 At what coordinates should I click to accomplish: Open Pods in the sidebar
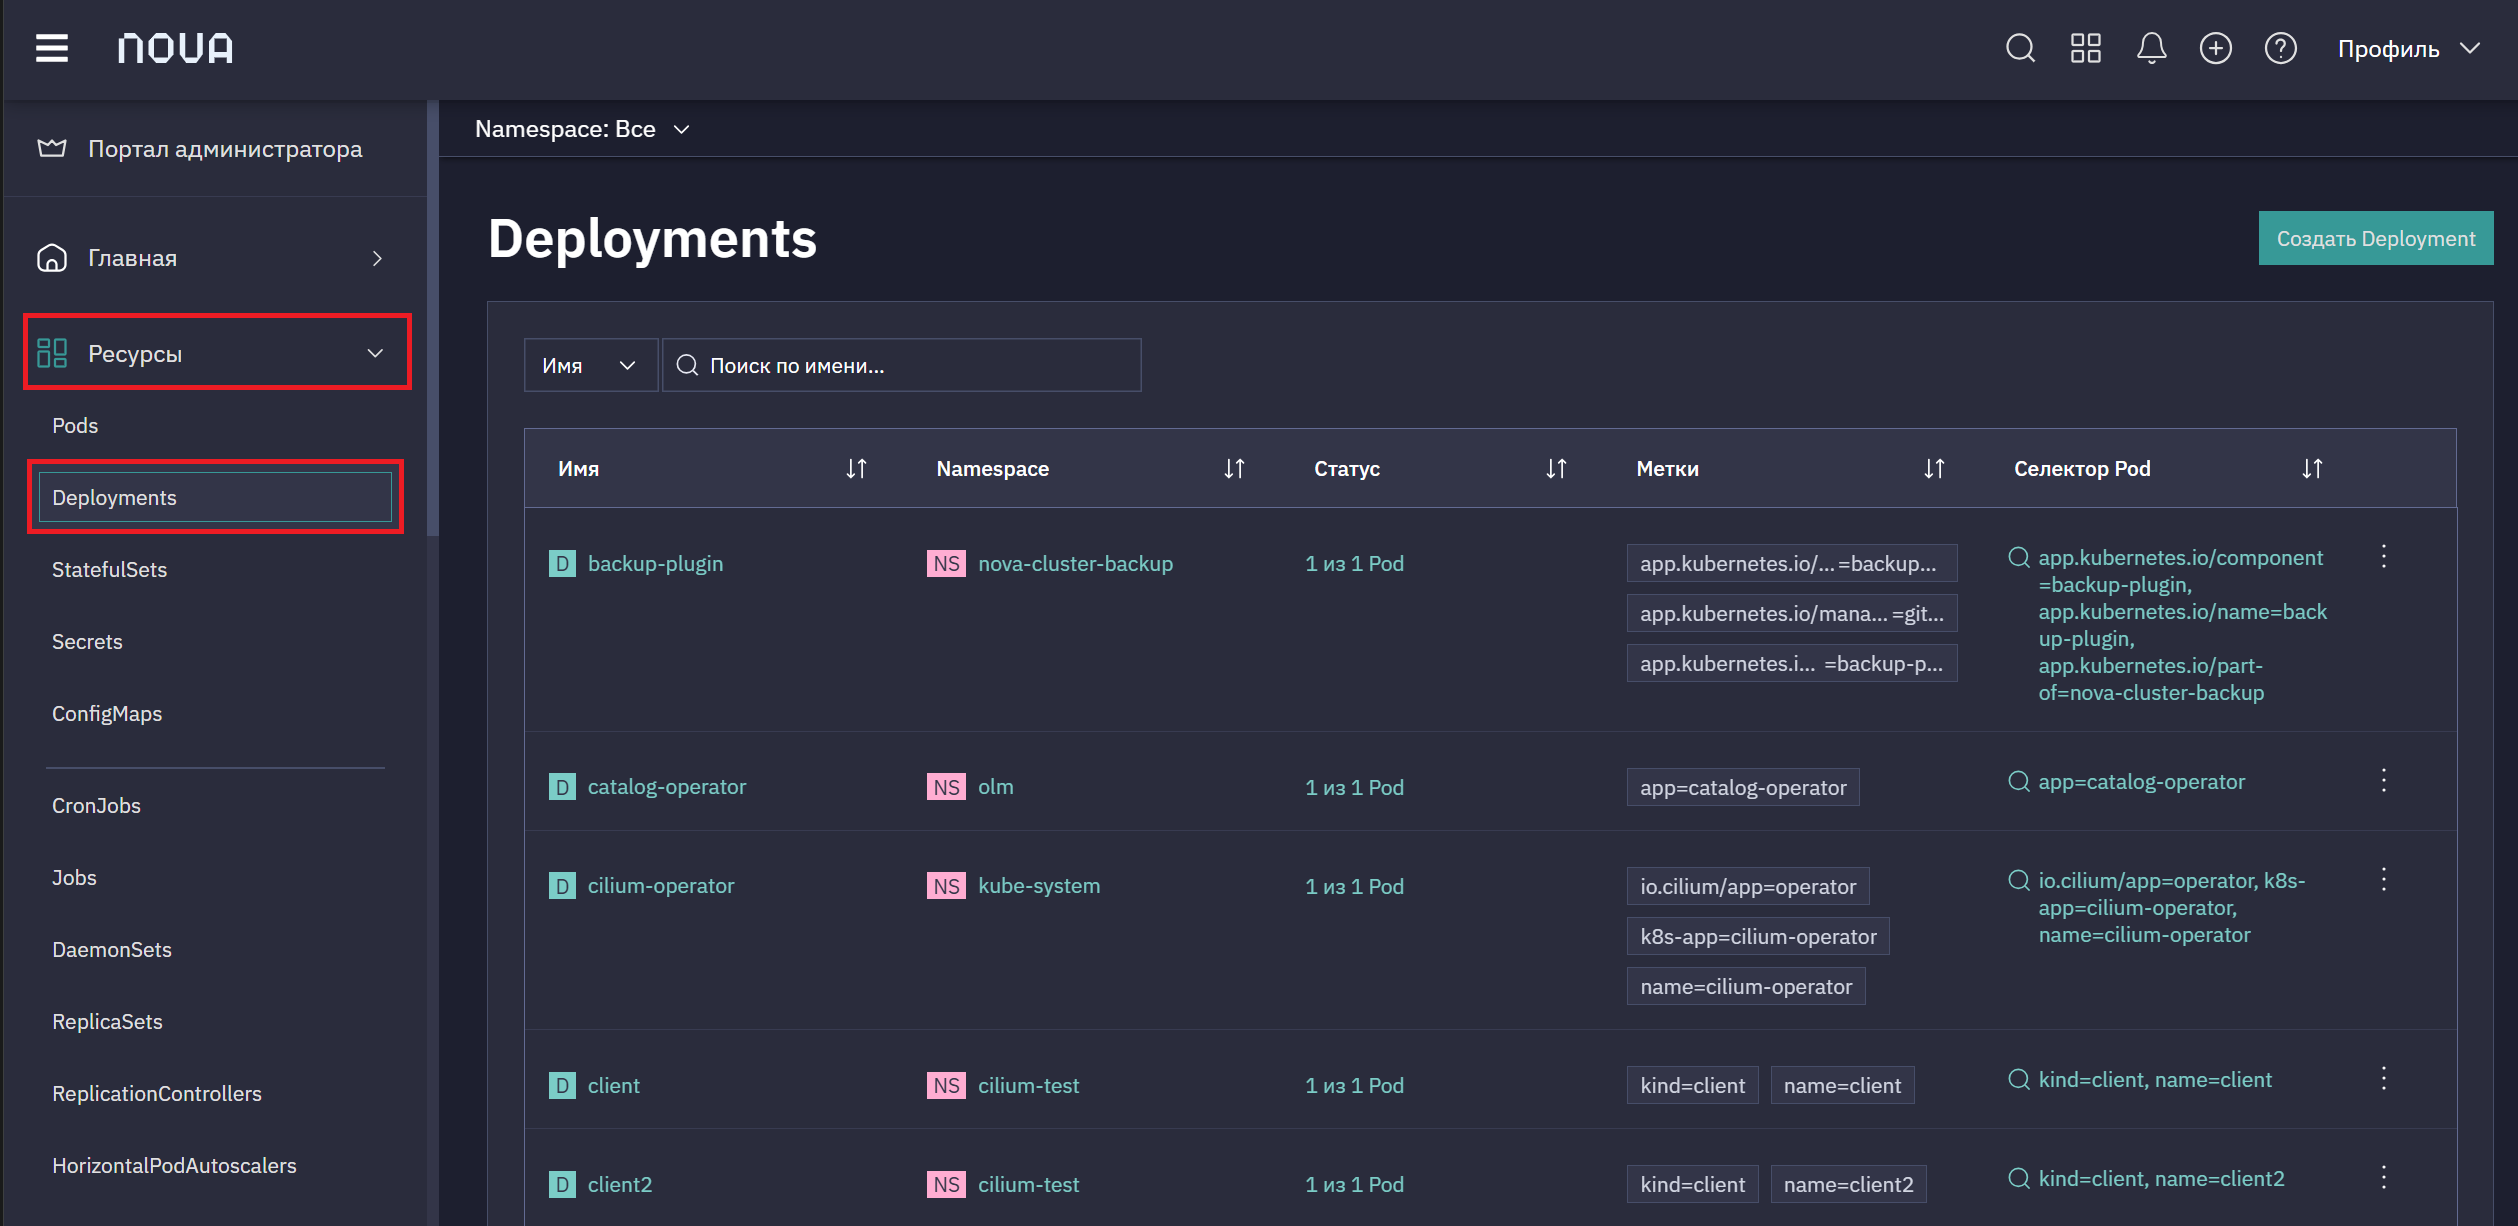click(x=75, y=425)
